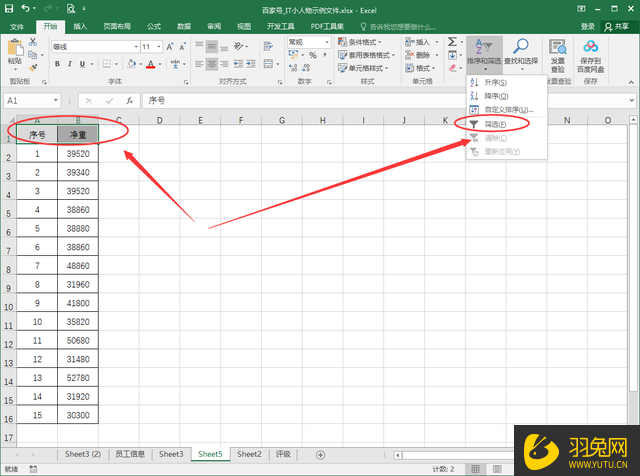Switch to the Data ribbon tab

[x=184, y=27]
